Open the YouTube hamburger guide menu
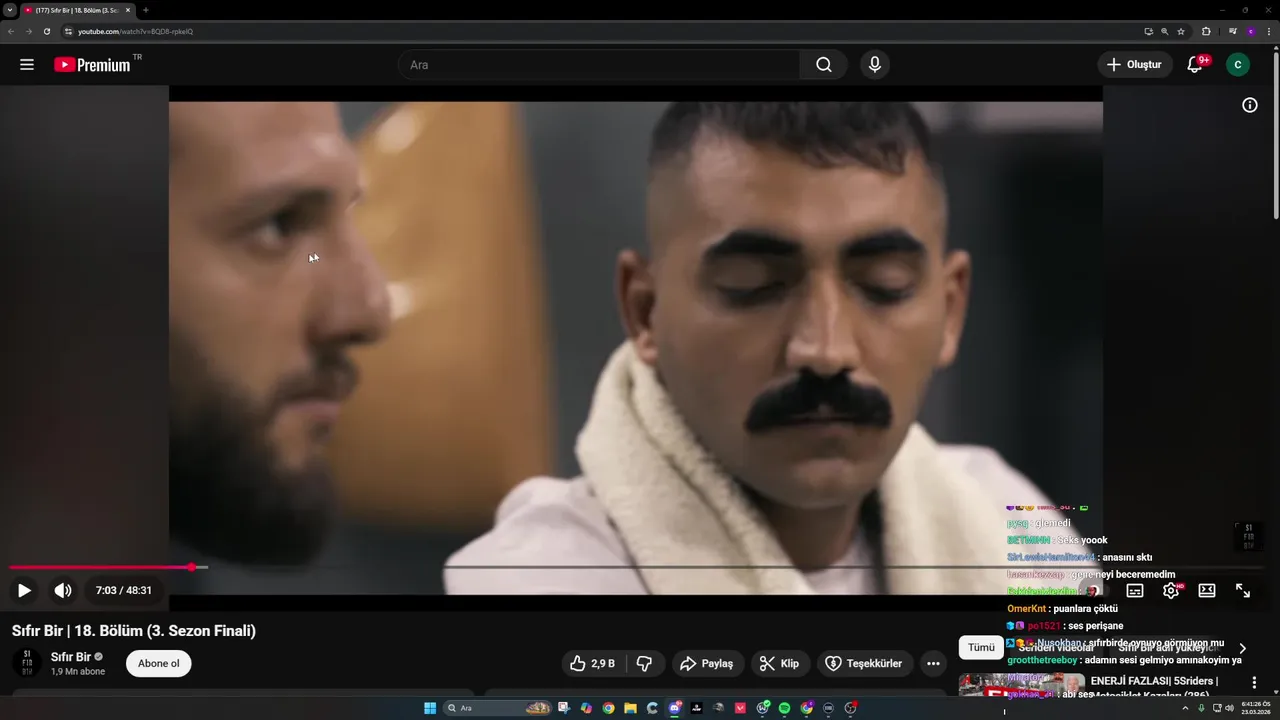This screenshot has height=720, width=1280. coord(27,65)
